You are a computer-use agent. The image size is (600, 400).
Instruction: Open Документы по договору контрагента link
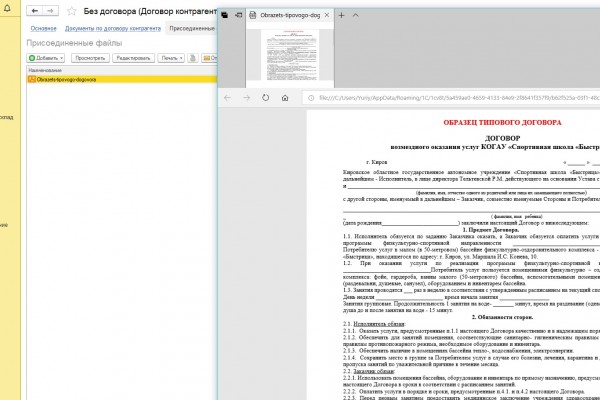112,28
